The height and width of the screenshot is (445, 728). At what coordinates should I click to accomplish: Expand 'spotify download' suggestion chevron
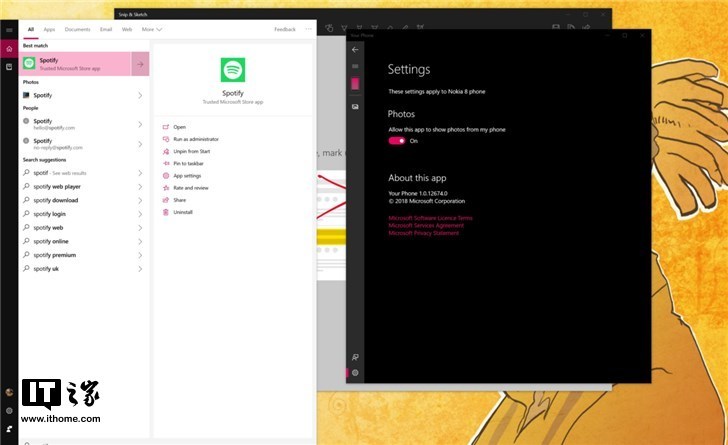click(x=140, y=200)
